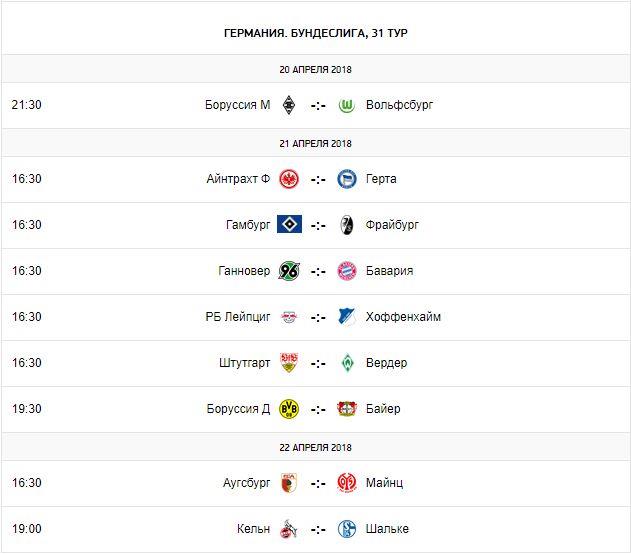Click the РБ Лейпциг team name

[238, 317]
